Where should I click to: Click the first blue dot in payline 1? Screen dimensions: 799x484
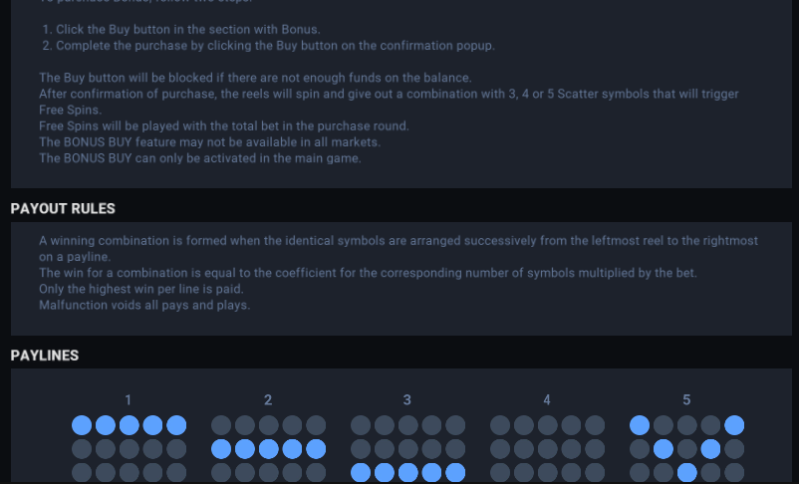82,425
